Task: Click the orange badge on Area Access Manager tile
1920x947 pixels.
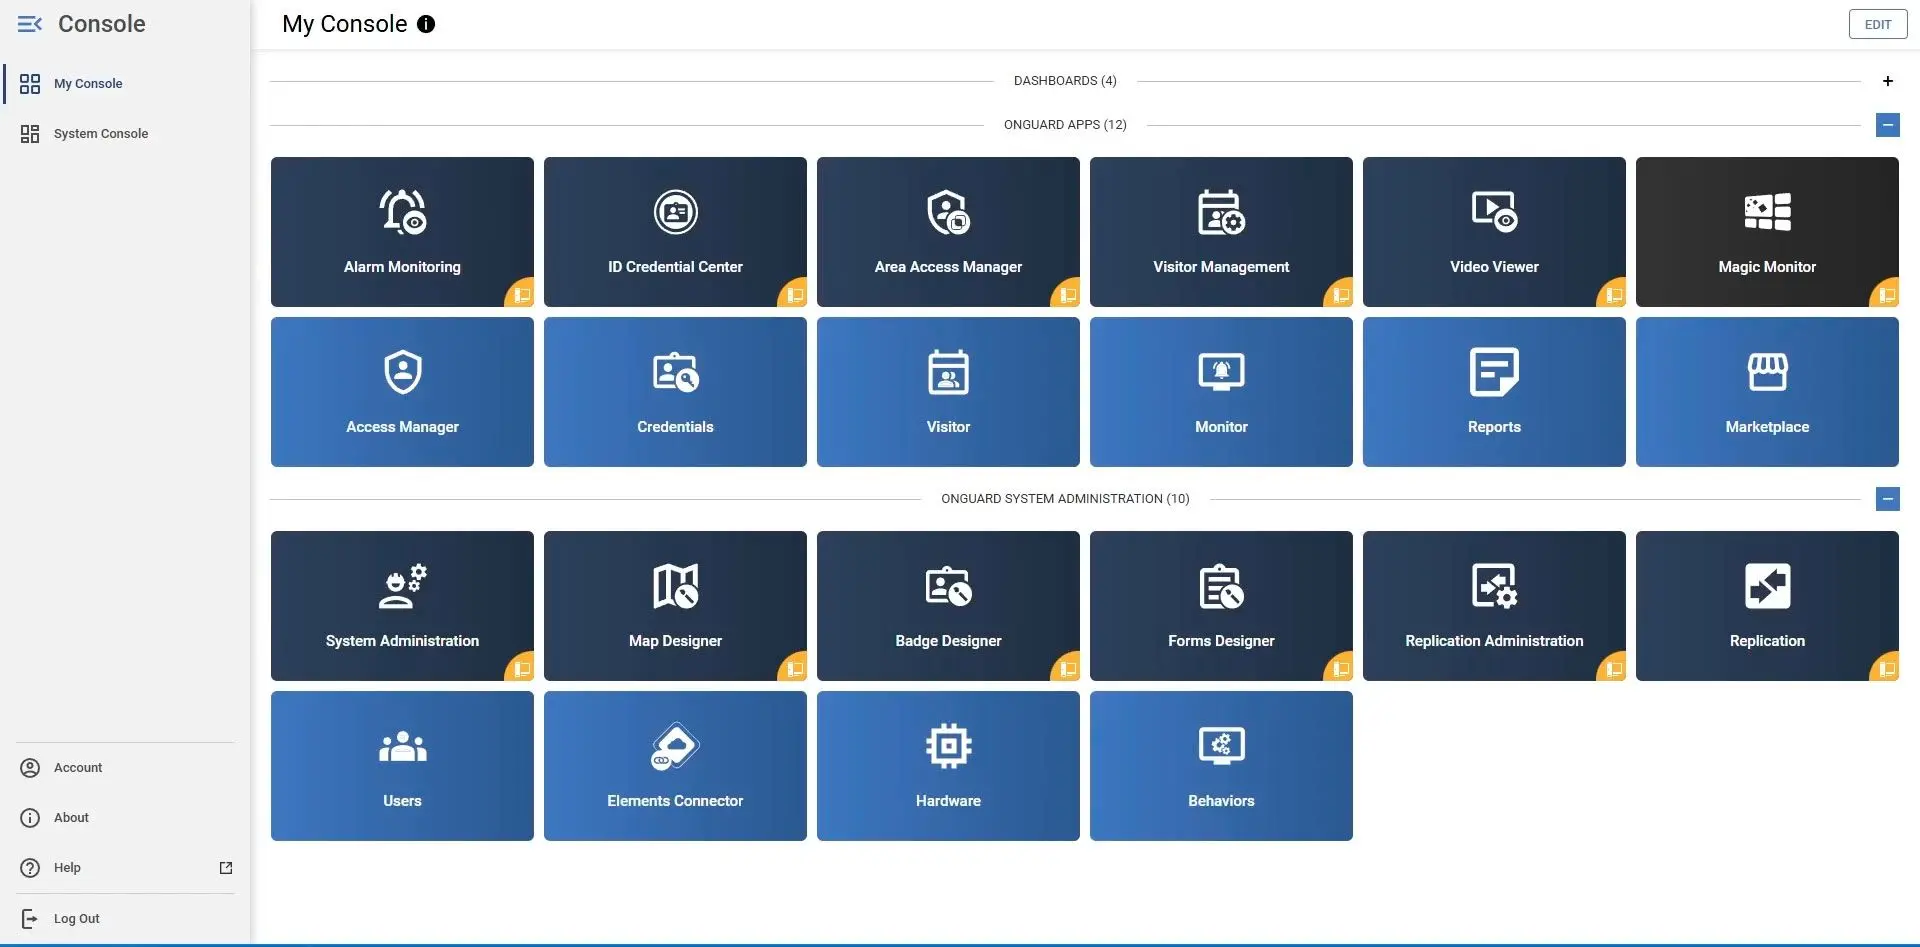Action: click(x=1067, y=294)
